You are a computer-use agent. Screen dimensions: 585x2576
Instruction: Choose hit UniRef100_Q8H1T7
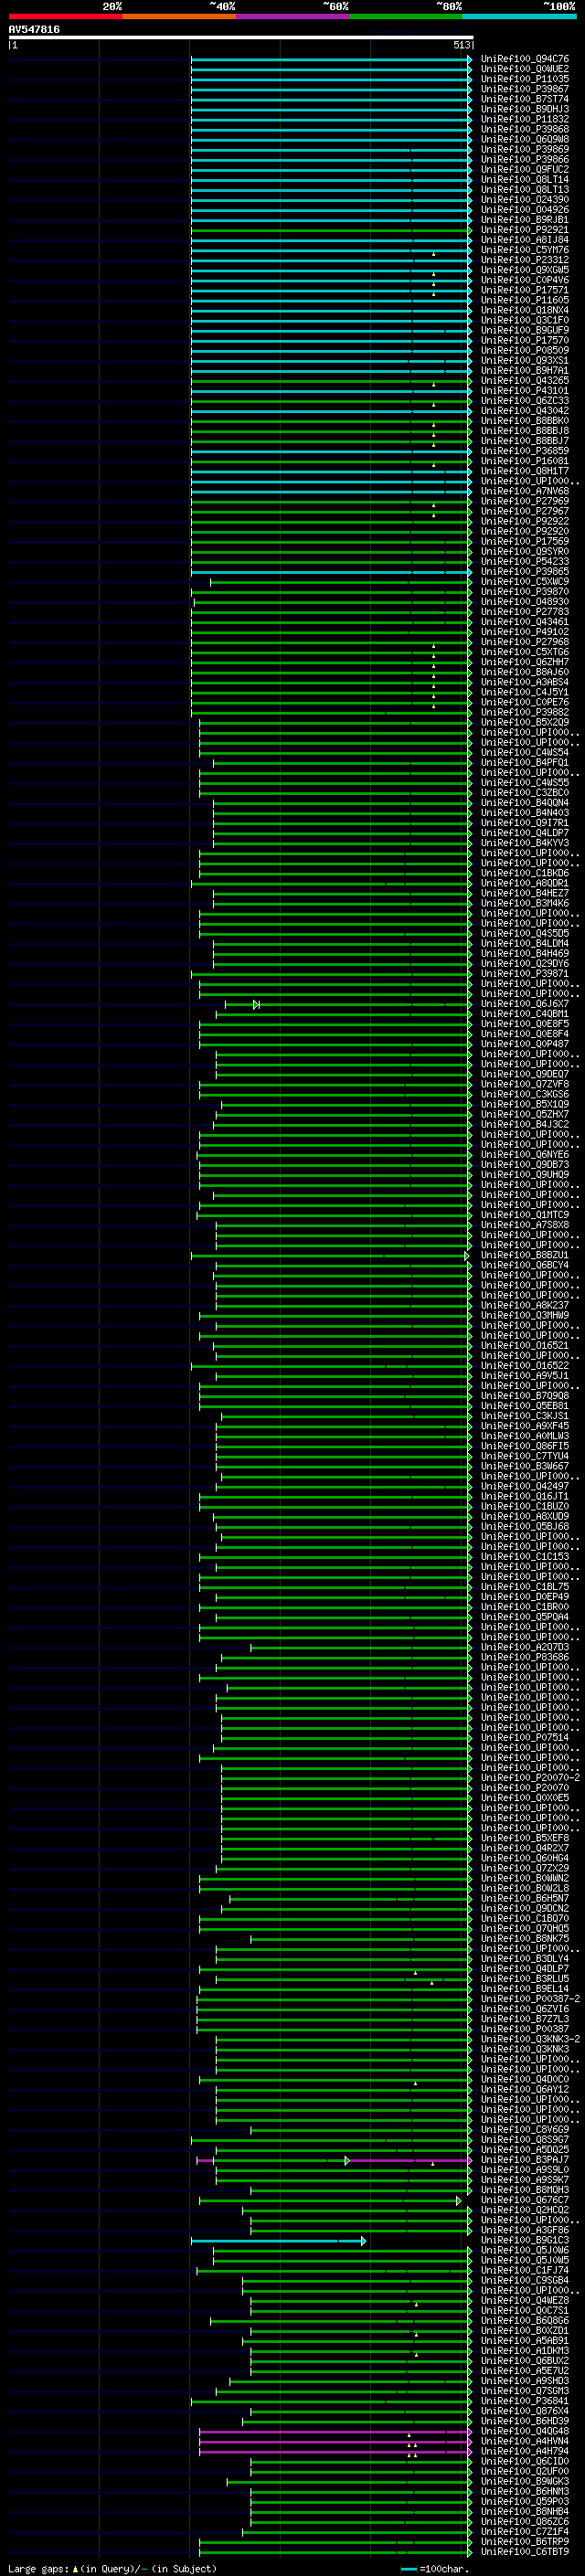(x=524, y=471)
